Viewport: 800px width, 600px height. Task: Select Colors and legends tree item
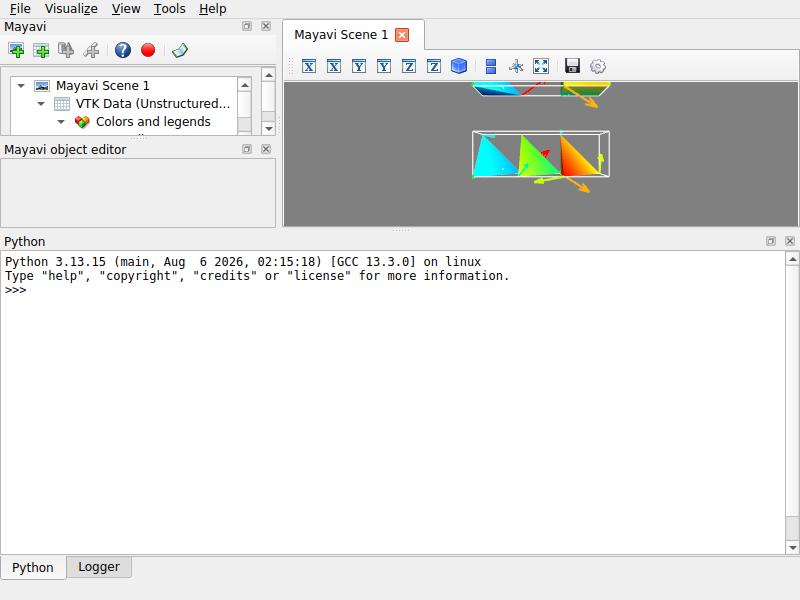tap(153, 122)
